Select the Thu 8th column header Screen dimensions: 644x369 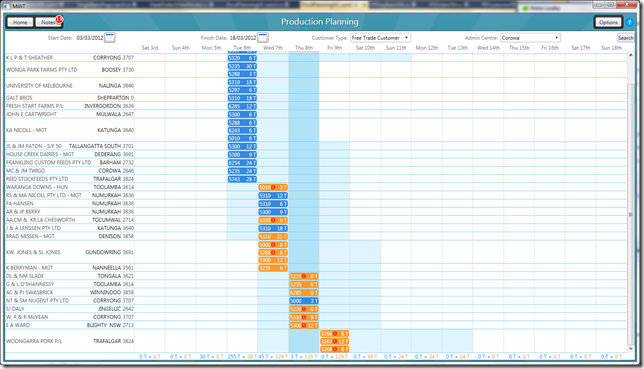304,48
